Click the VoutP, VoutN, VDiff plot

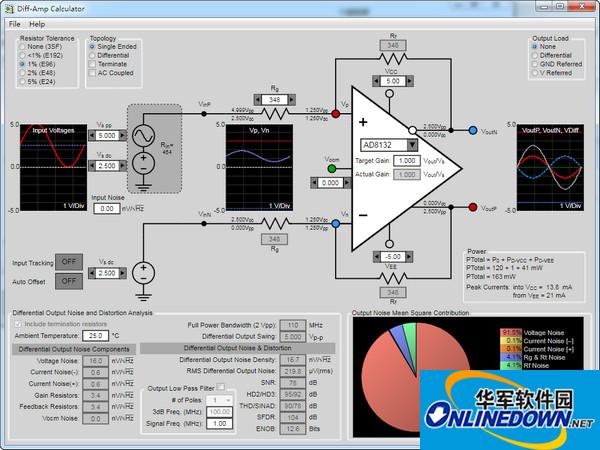(x=550, y=167)
